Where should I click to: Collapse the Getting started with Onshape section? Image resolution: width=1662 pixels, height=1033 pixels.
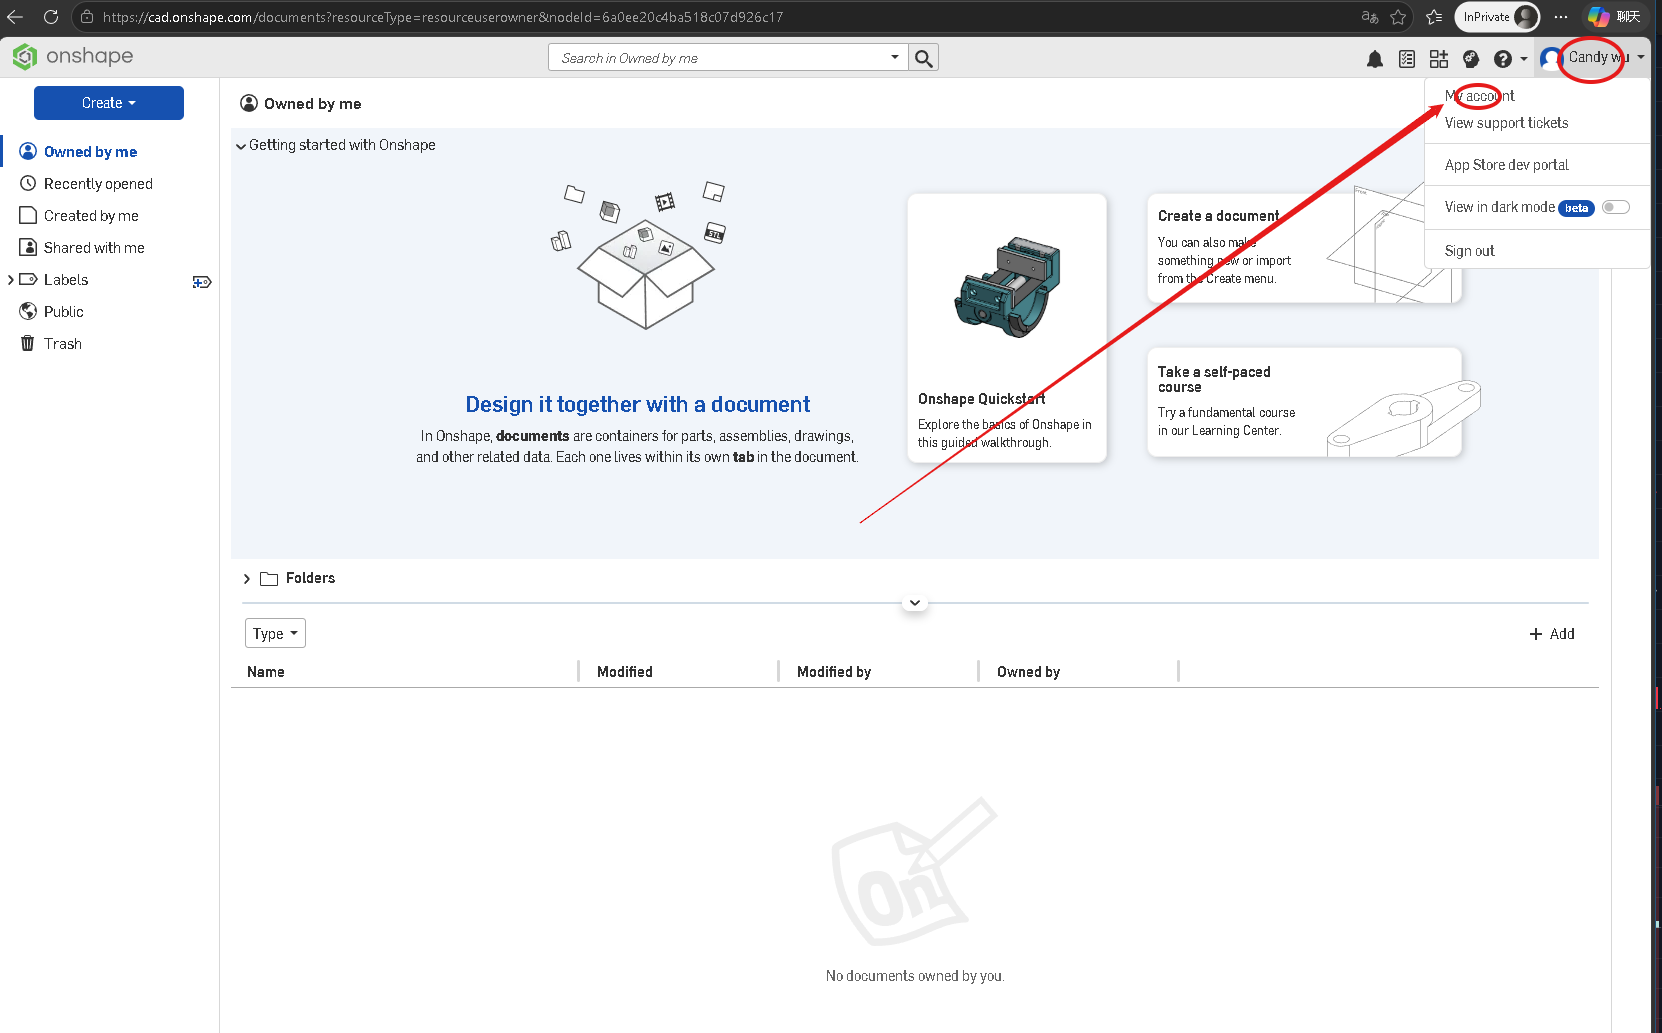(x=241, y=146)
